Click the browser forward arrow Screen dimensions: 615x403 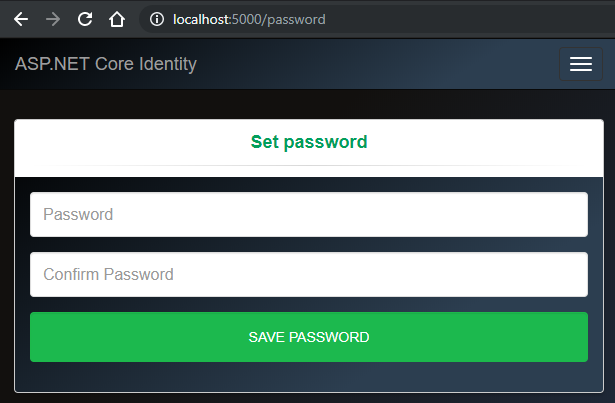(x=53, y=19)
